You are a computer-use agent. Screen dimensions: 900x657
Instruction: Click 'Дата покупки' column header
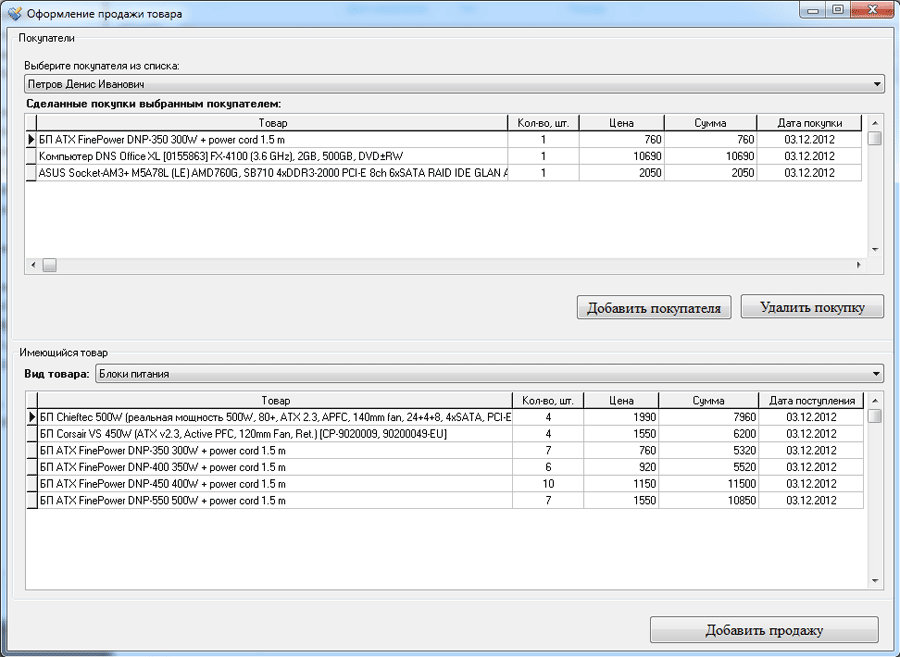[809, 123]
